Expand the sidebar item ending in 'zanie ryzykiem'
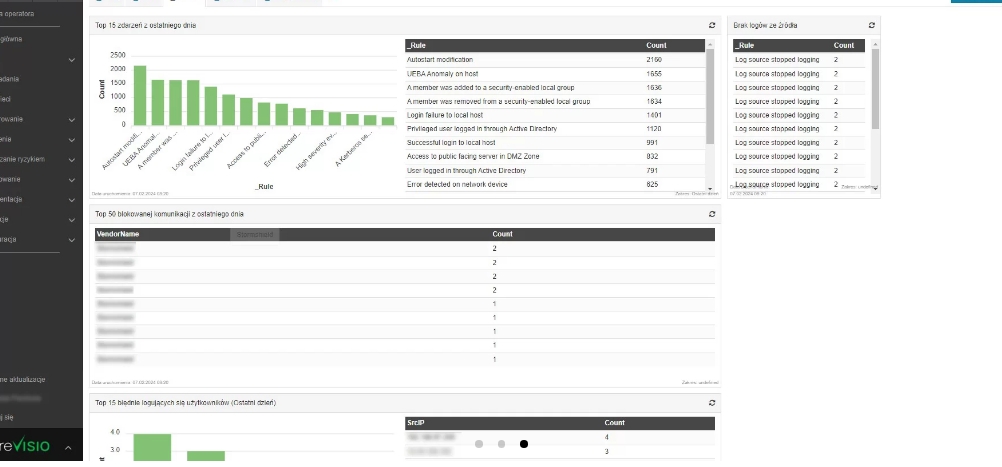 [71, 159]
